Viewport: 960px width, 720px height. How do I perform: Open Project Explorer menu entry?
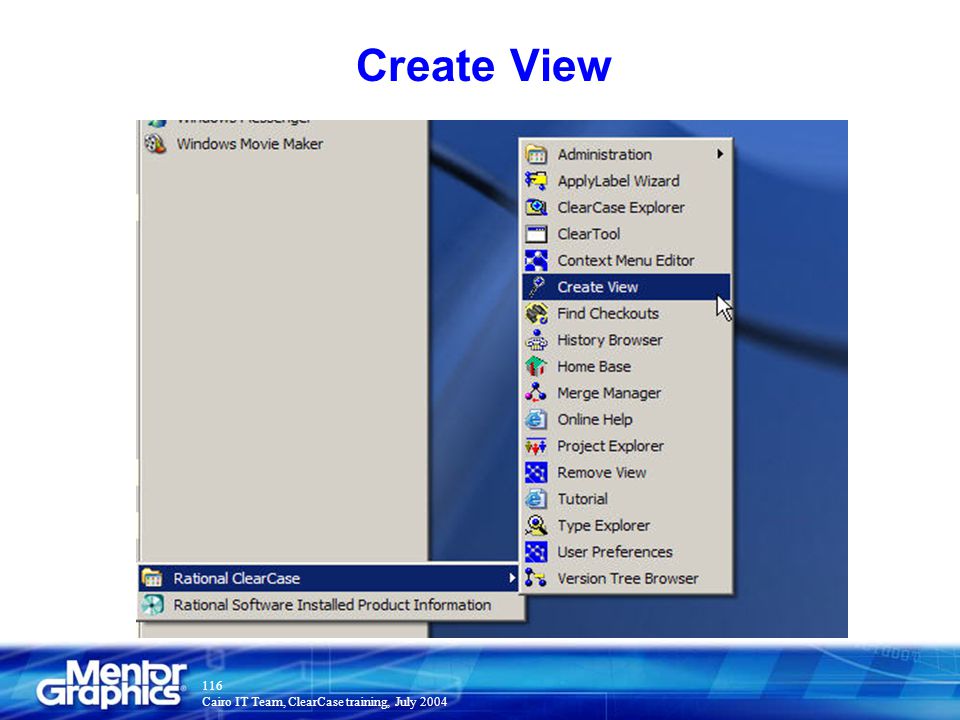(x=626, y=446)
